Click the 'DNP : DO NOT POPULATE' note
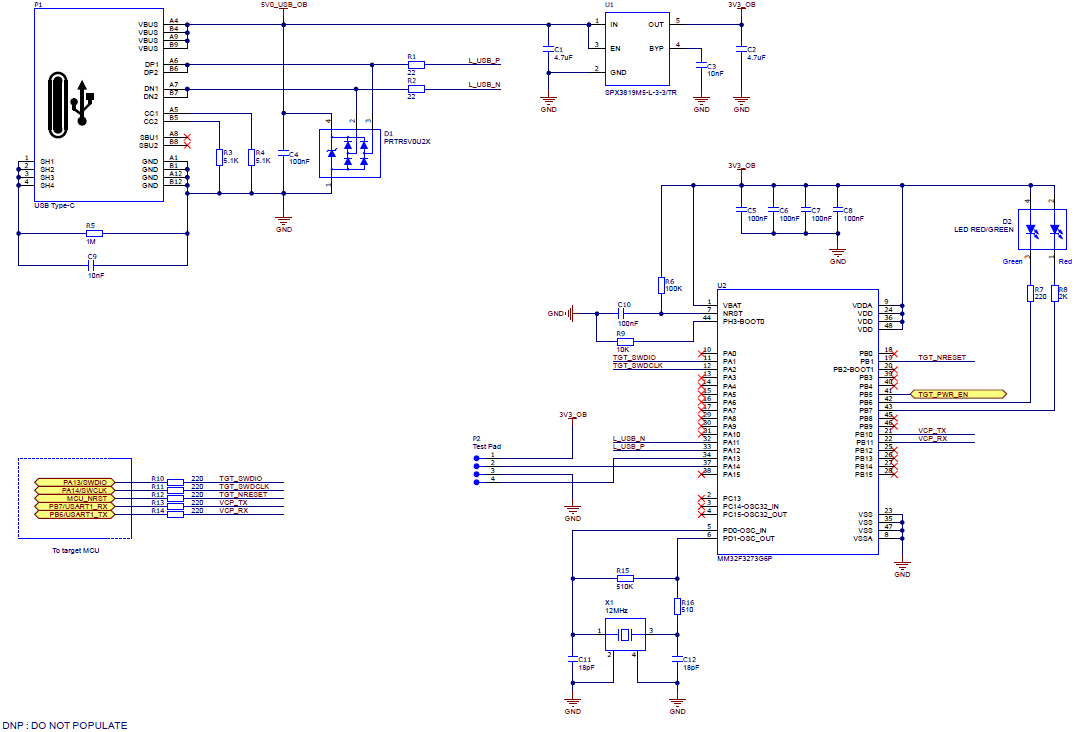This screenshot has height=732, width=1074. tap(65, 725)
